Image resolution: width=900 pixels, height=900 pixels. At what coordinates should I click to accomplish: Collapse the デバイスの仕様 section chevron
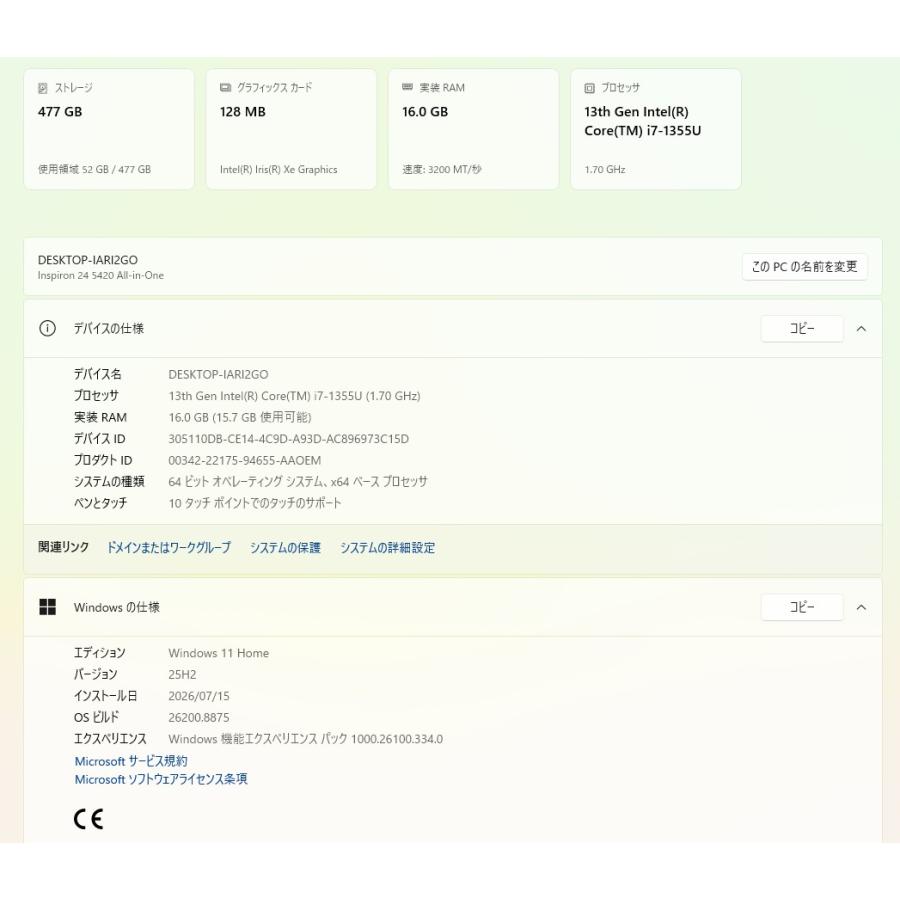tap(861, 329)
